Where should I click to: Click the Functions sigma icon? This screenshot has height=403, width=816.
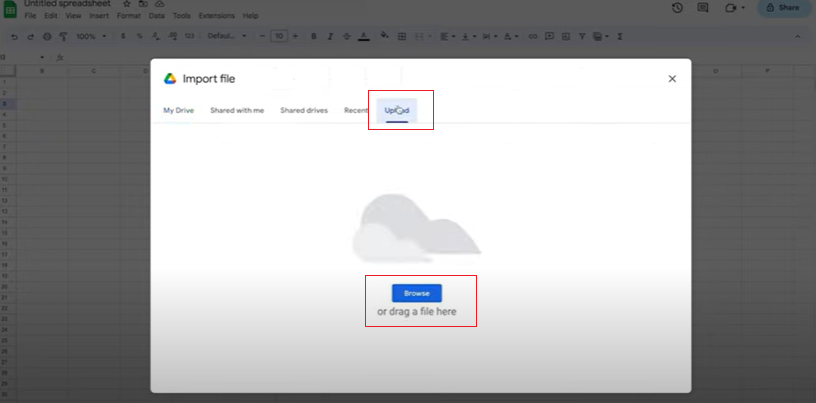click(x=620, y=36)
